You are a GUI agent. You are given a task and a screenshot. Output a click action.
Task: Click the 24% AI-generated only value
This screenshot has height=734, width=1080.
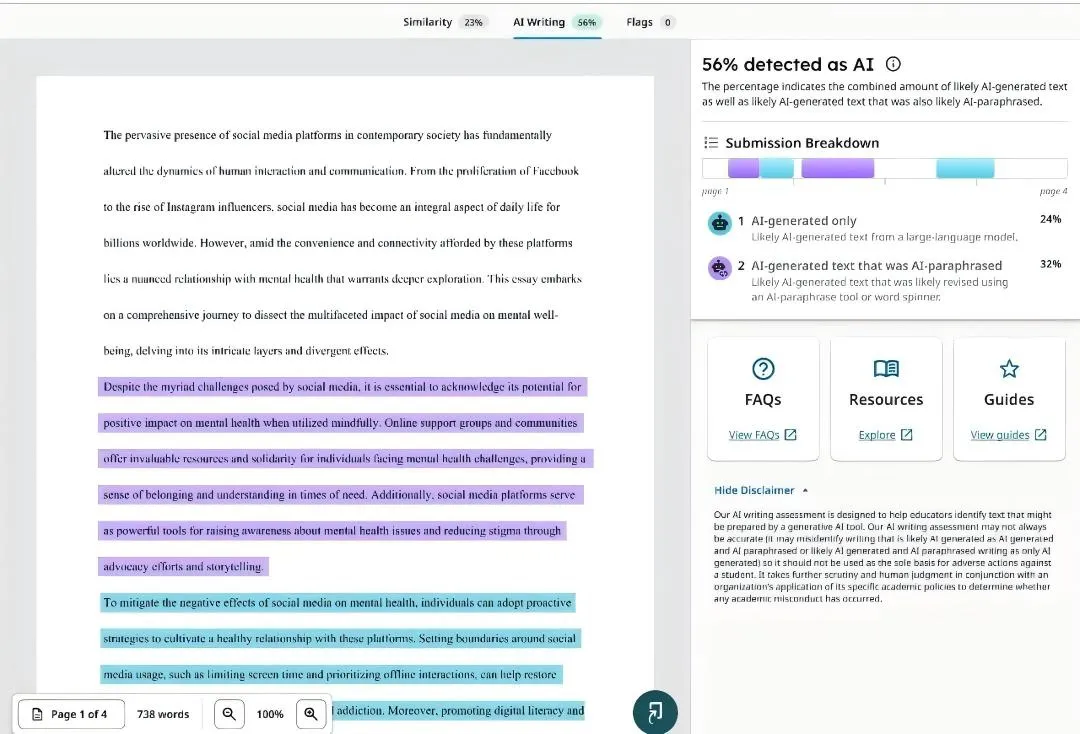(1050, 220)
